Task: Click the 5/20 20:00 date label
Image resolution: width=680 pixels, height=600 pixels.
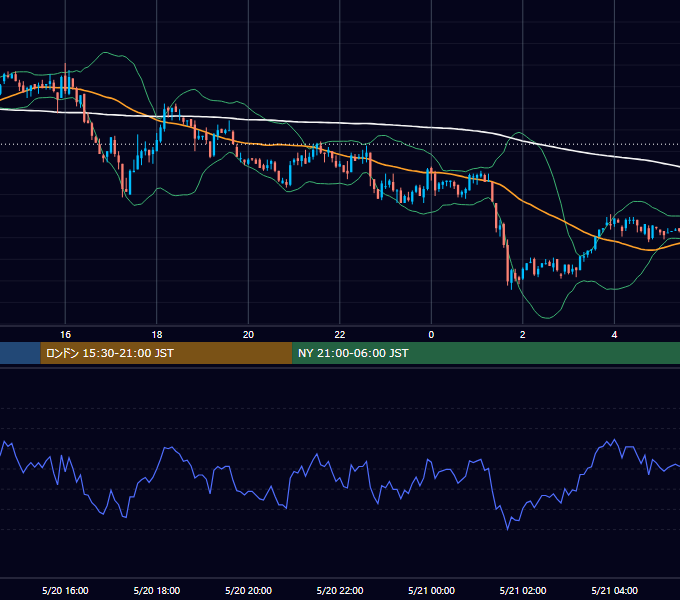Action: [x=248, y=590]
